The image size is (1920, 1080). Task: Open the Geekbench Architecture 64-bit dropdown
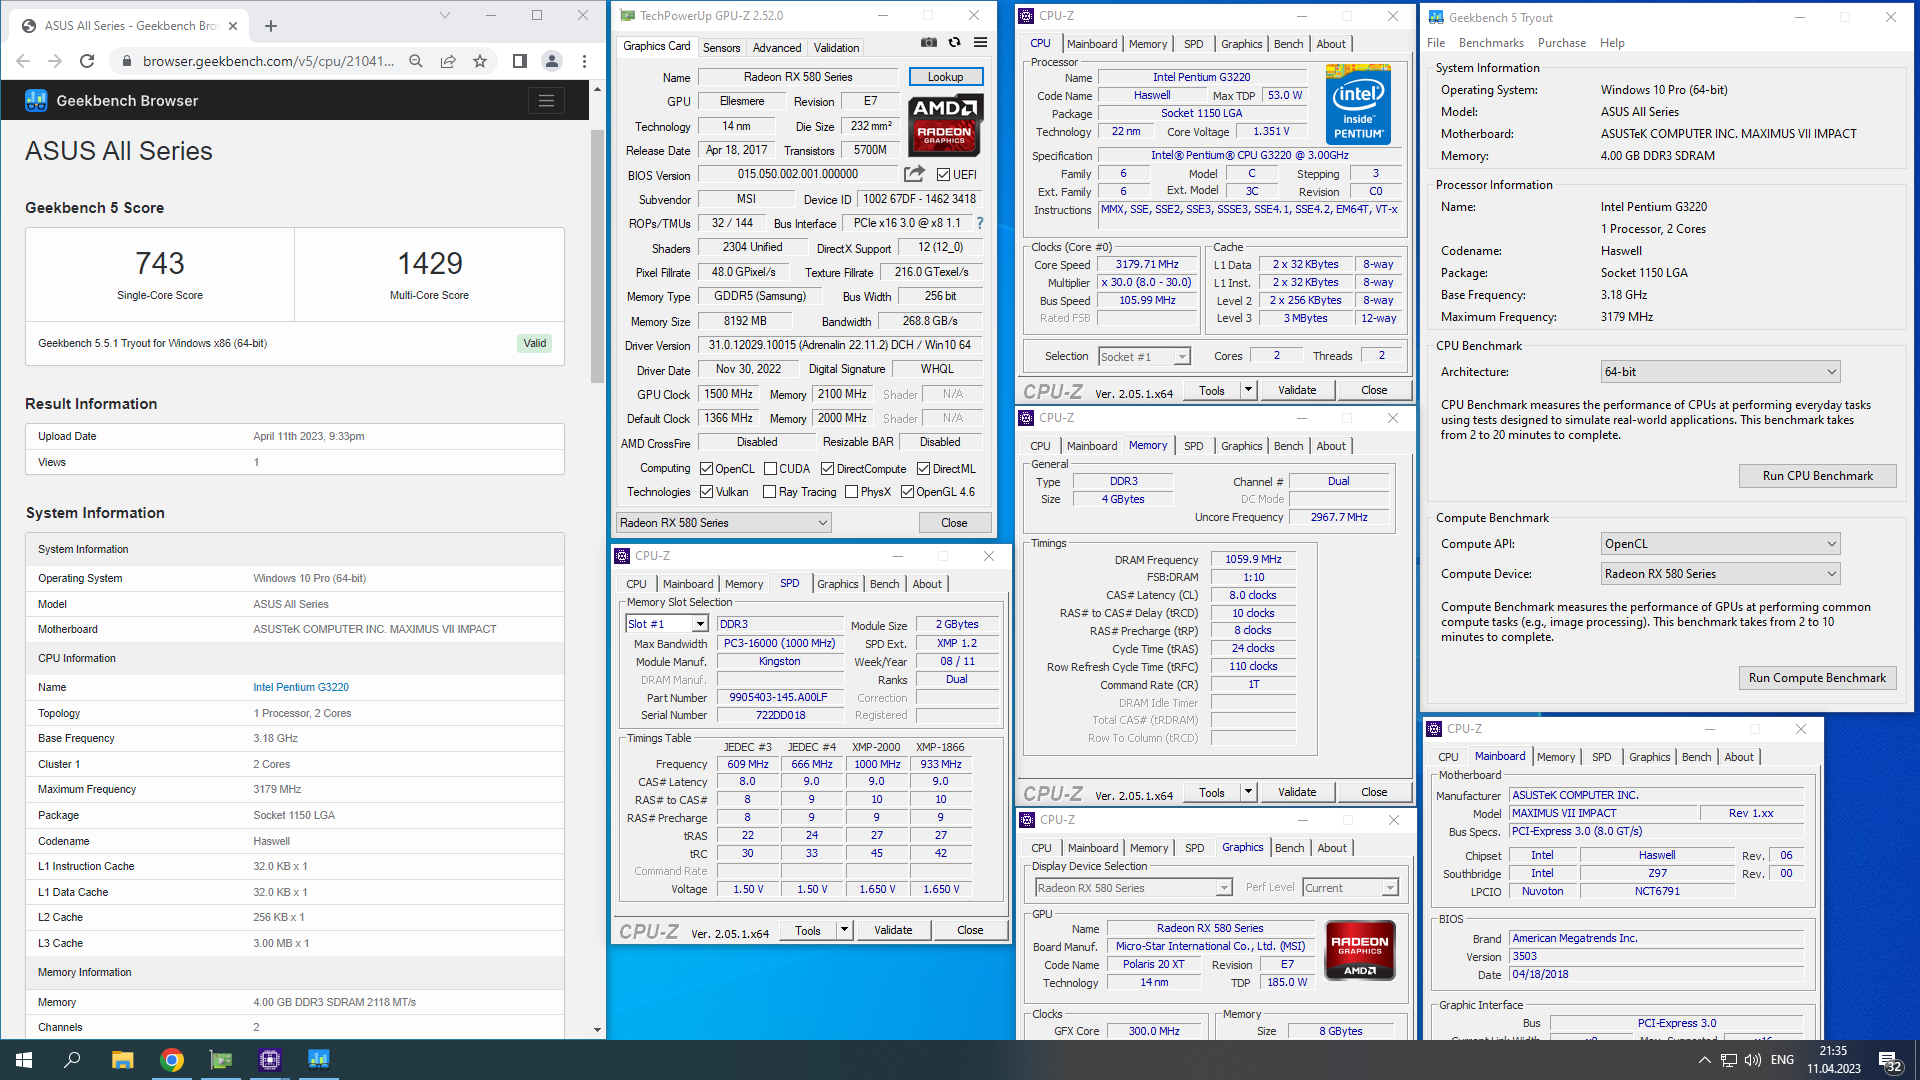pos(1720,372)
